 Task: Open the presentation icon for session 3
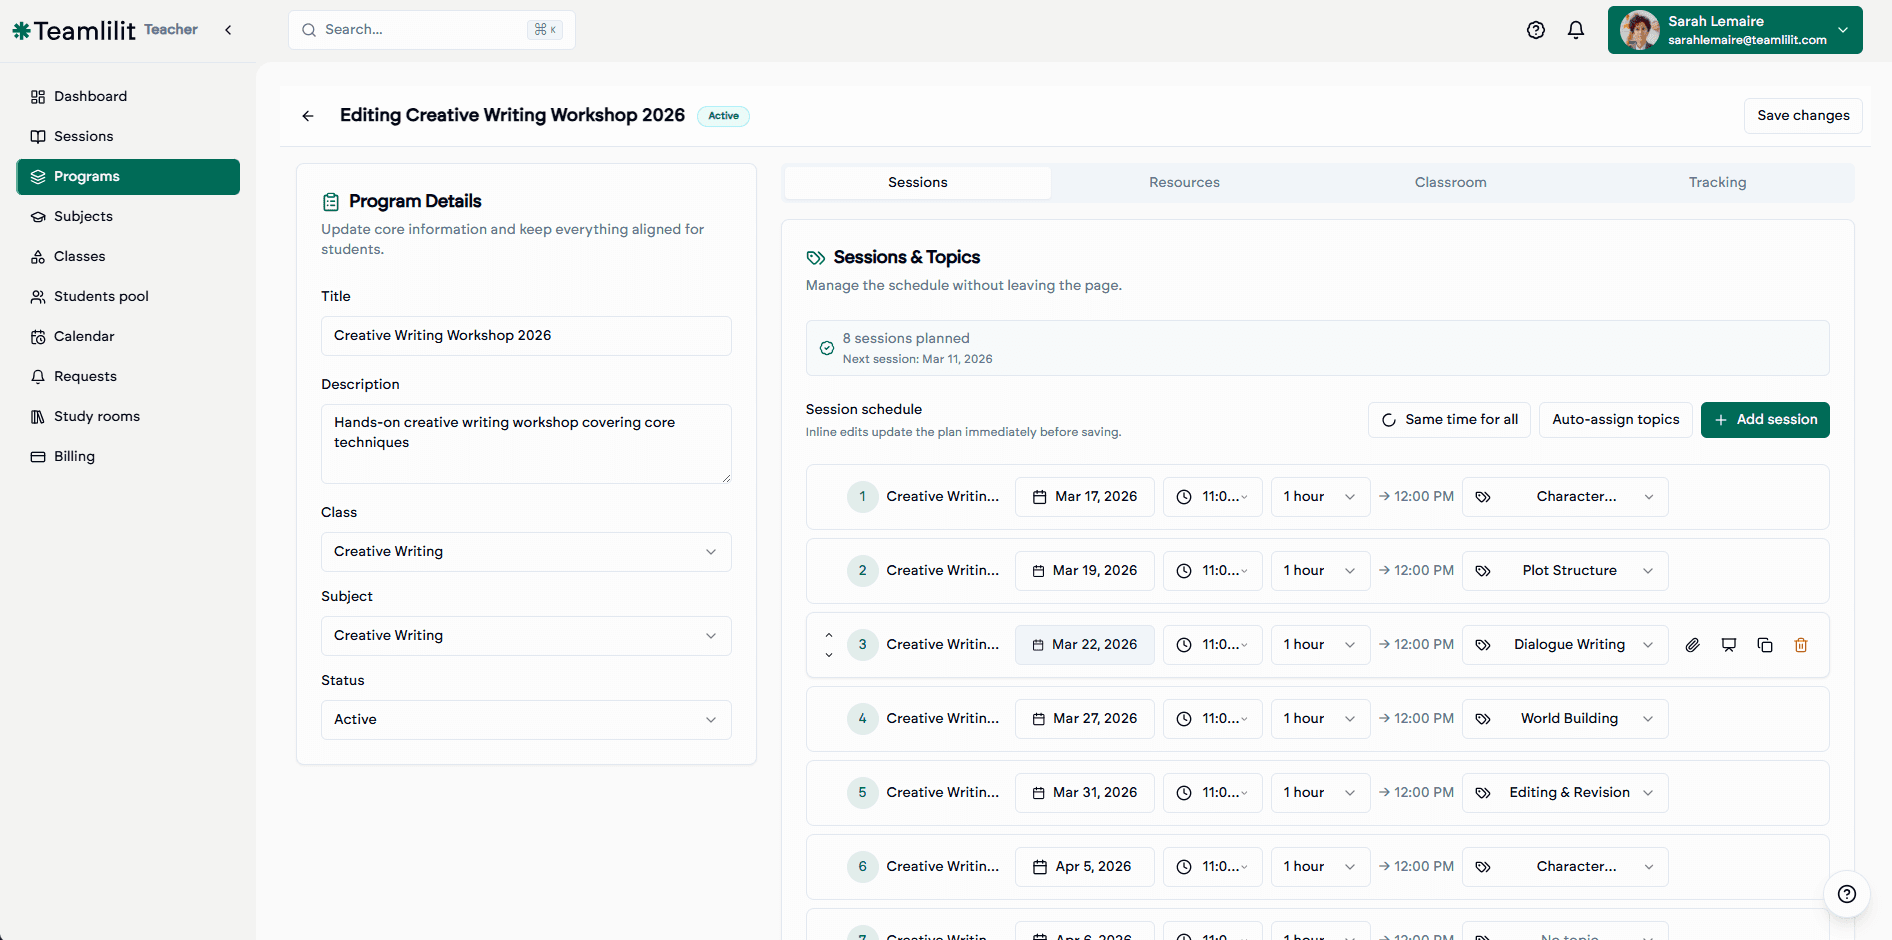[1729, 645]
